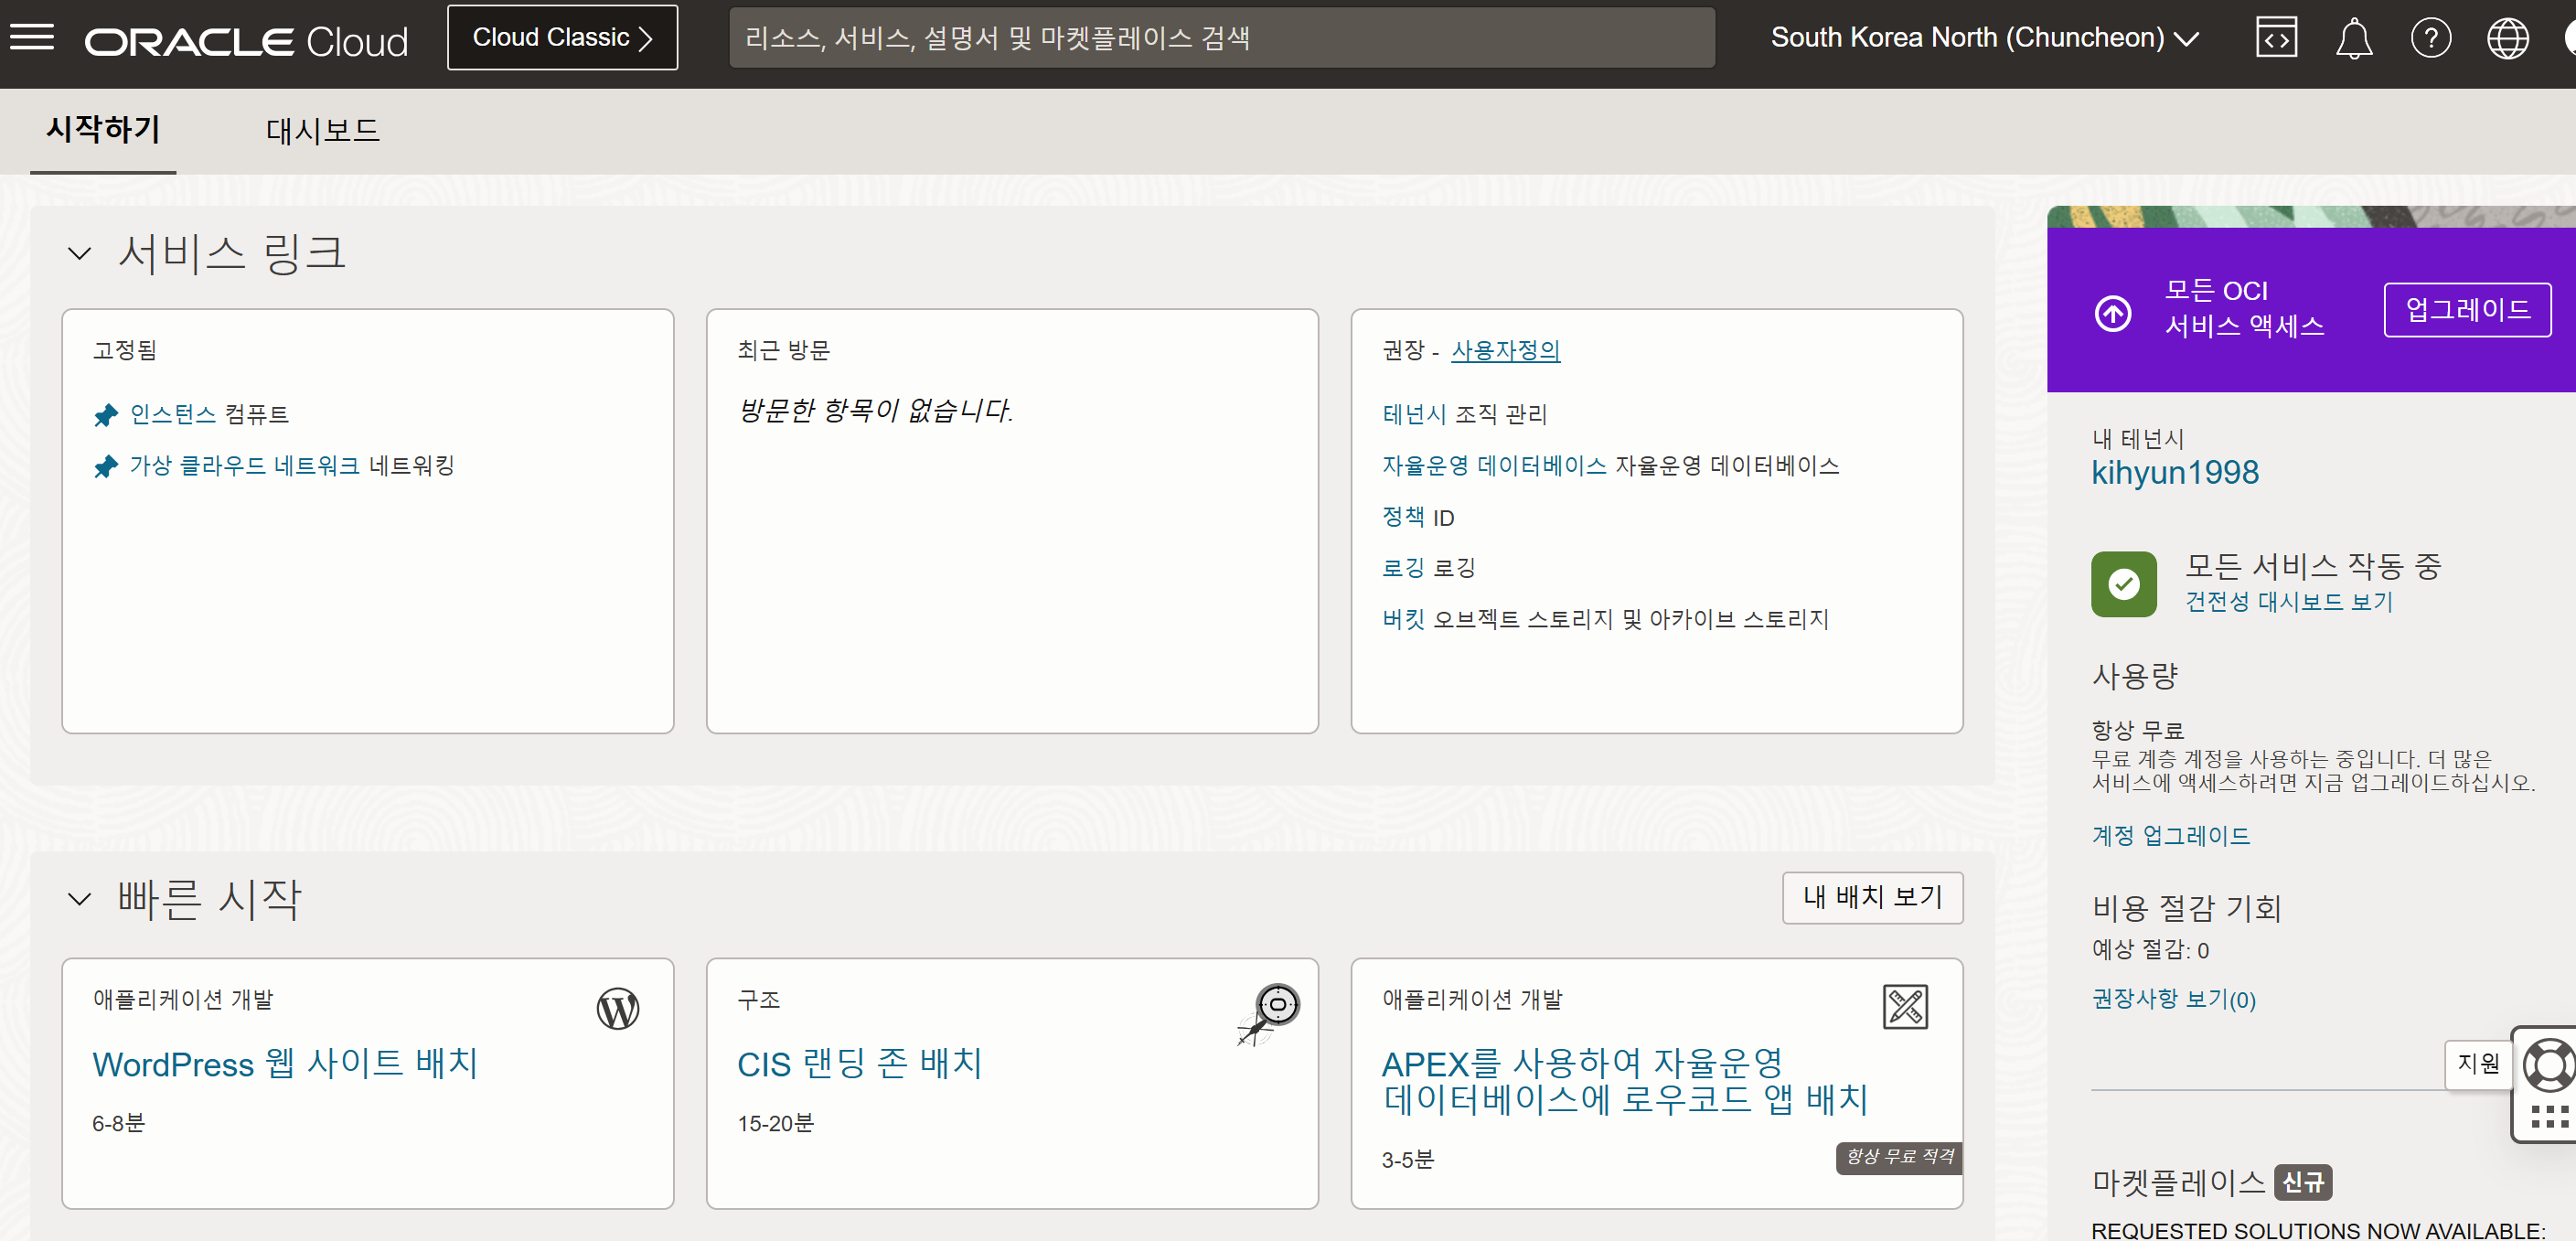
Task: Click the upgrade arrow circle icon
Action: pos(2112,313)
